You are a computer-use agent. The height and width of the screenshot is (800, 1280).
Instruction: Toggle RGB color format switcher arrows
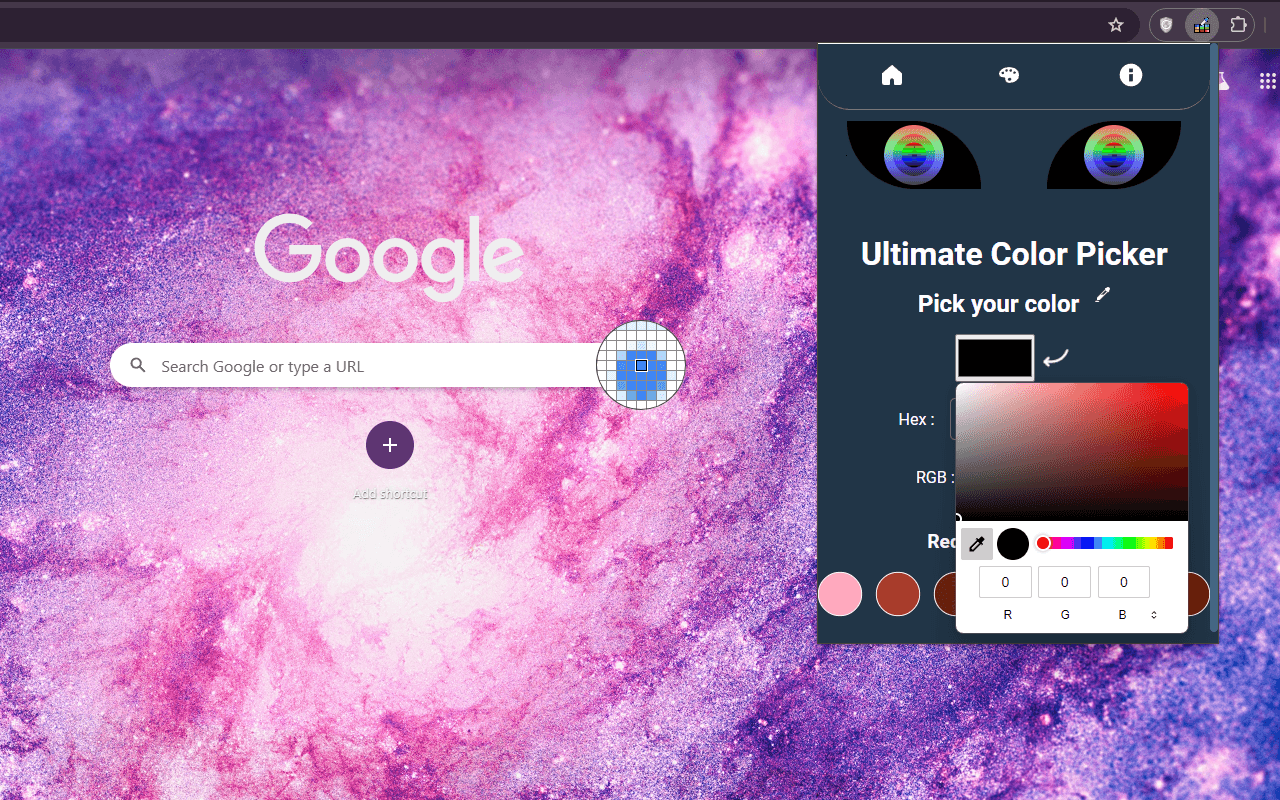(x=1154, y=615)
